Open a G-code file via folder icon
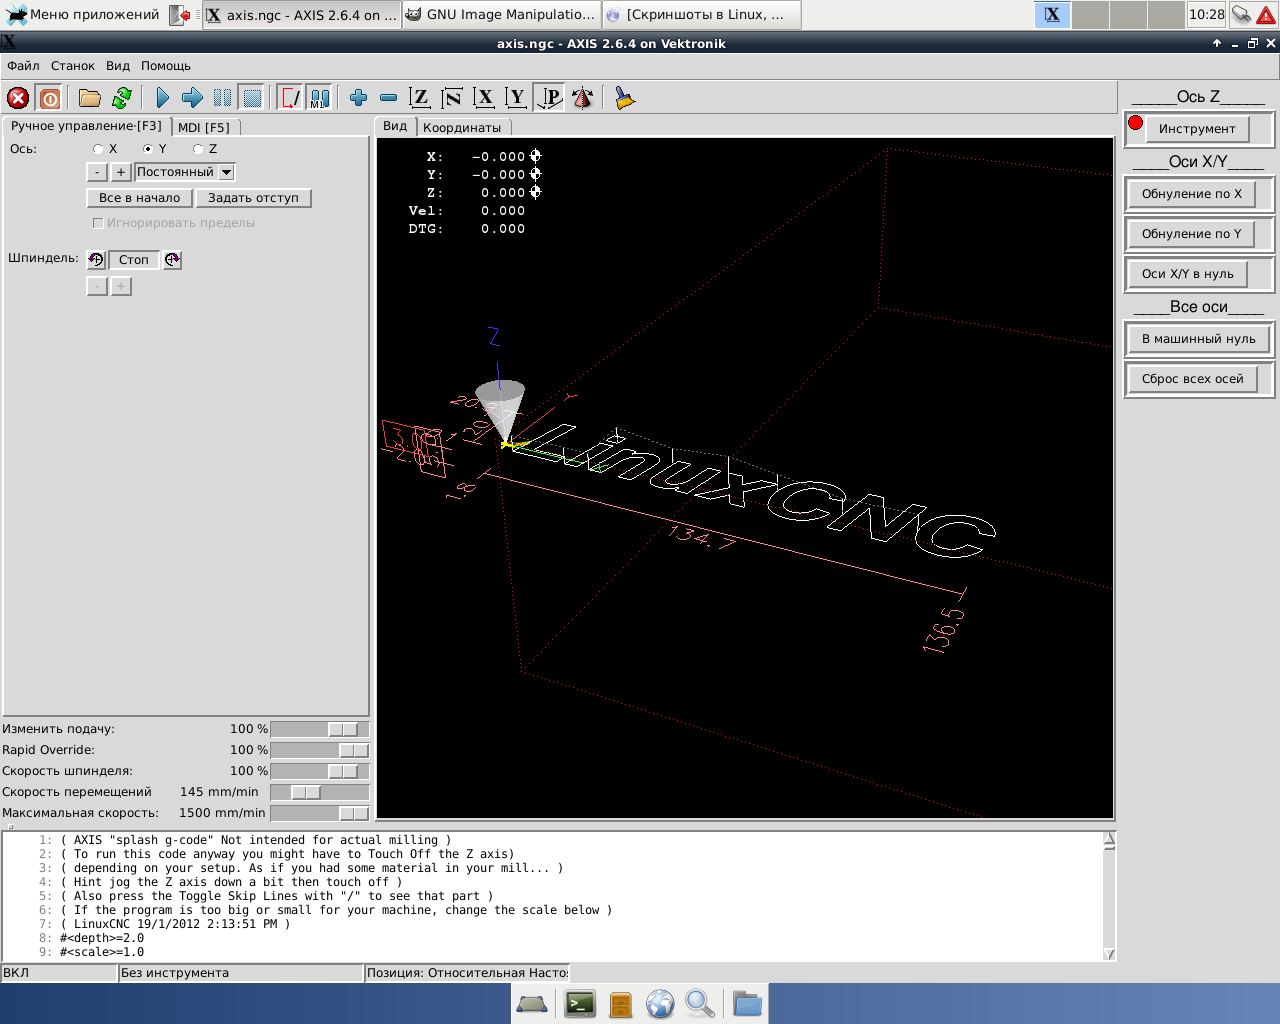Image resolution: width=1280 pixels, height=1024 pixels. click(x=90, y=98)
